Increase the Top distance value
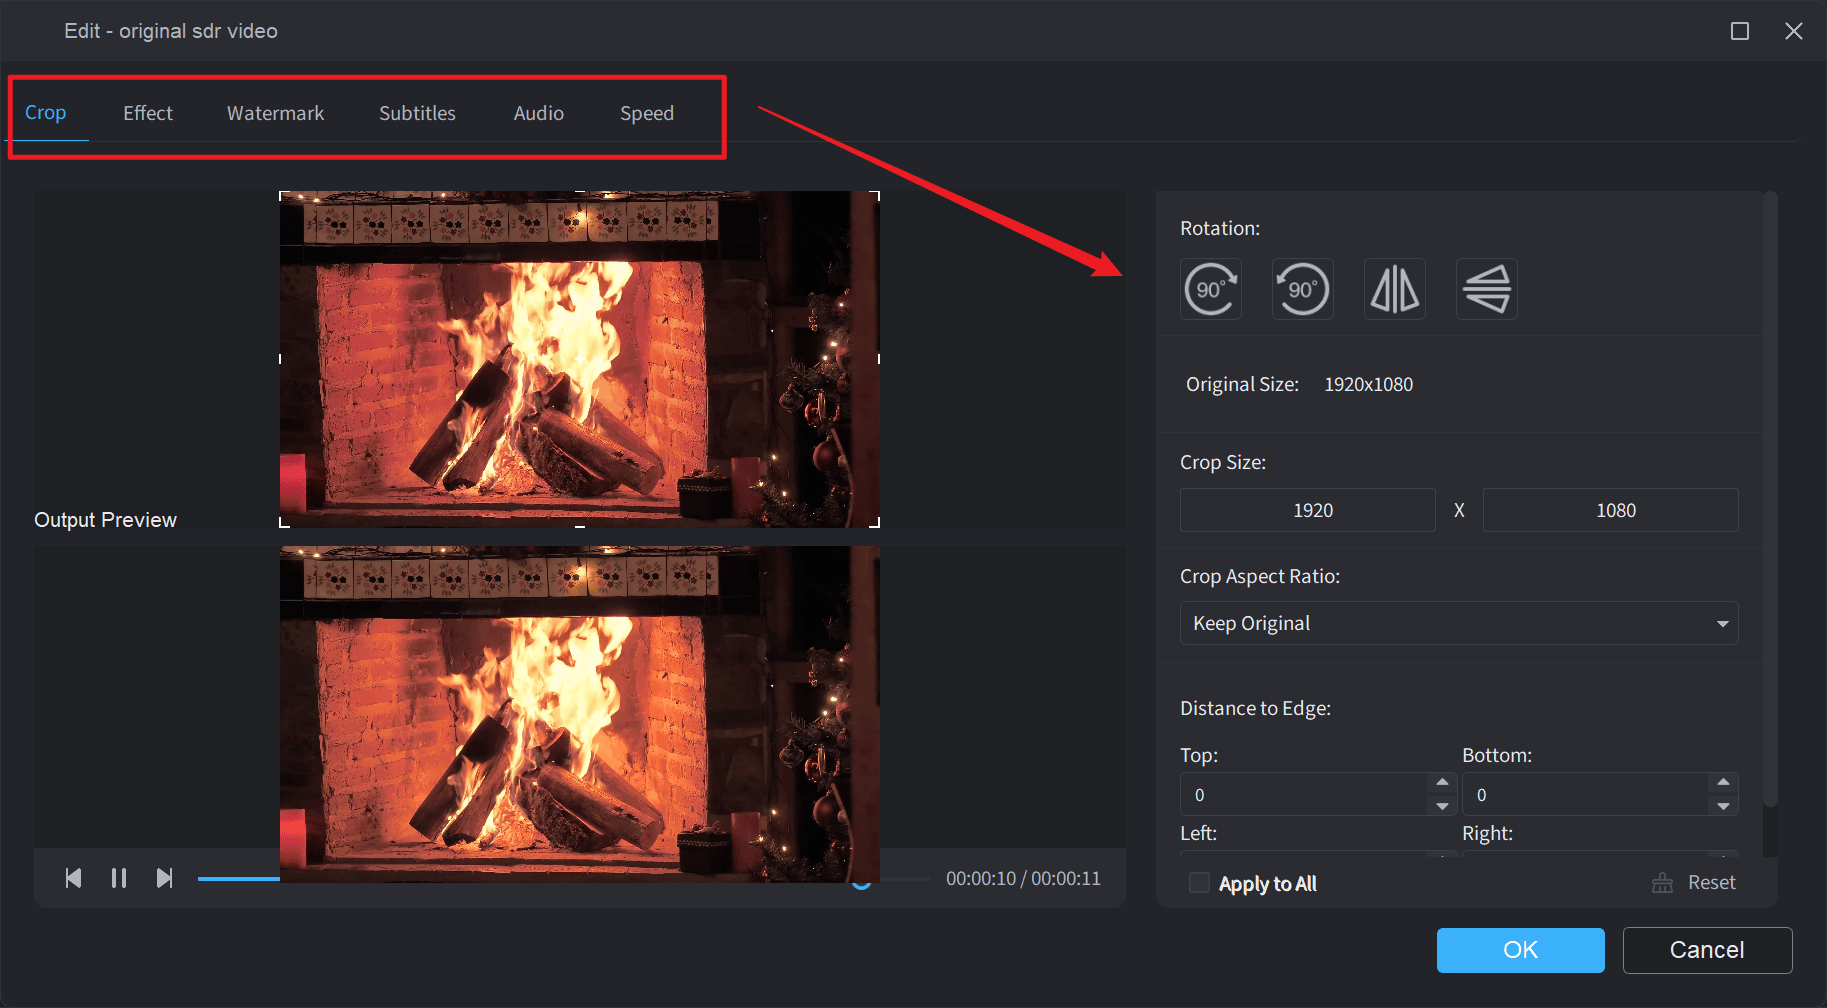The height and width of the screenshot is (1008, 1827). tap(1442, 782)
